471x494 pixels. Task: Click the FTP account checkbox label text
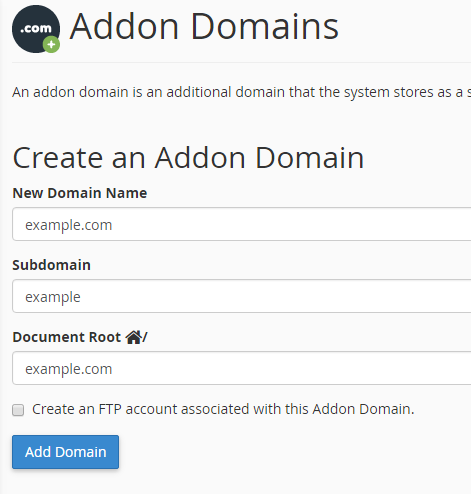click(223, 409)
